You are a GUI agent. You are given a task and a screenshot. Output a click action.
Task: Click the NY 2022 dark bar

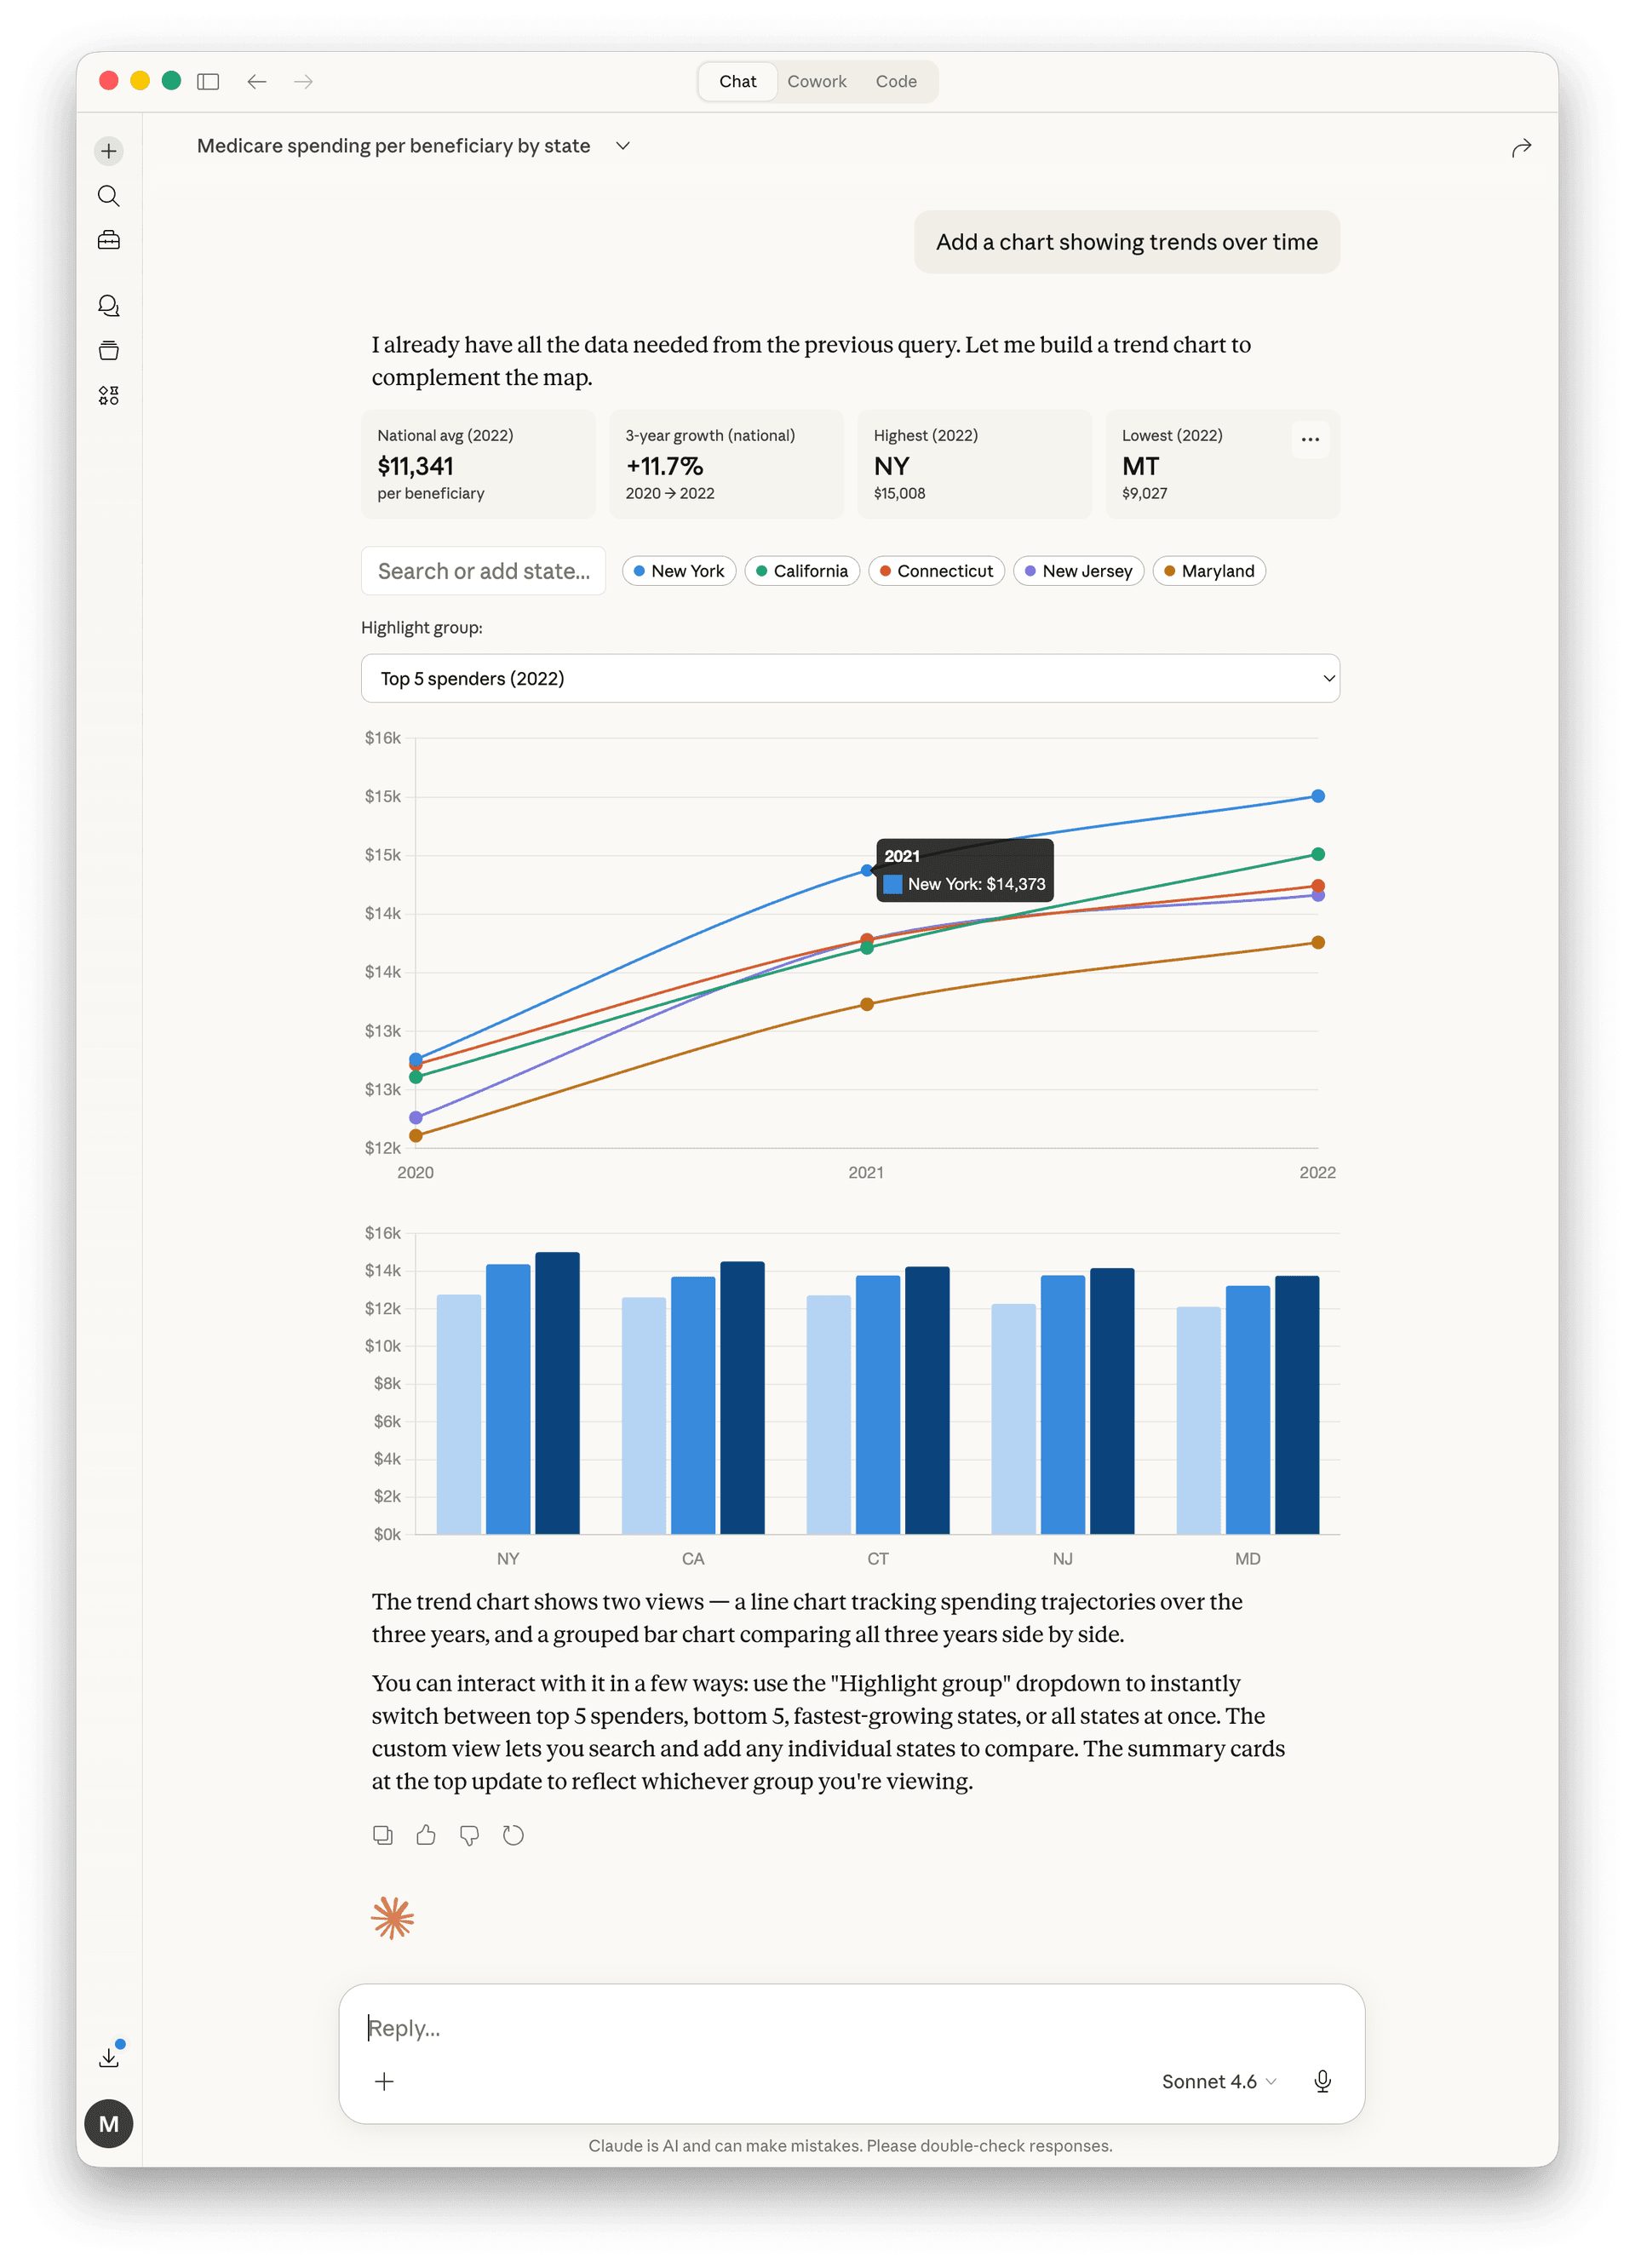point(557,1393)
